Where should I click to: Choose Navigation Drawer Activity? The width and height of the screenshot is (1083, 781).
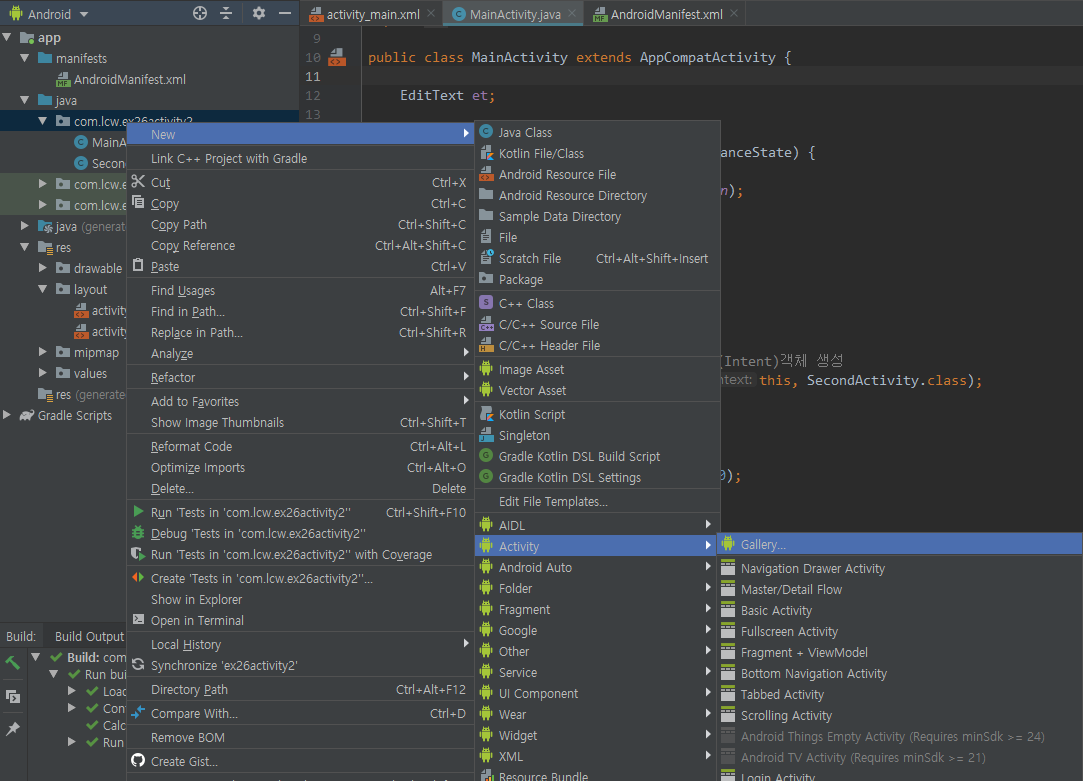coord(900,568)
